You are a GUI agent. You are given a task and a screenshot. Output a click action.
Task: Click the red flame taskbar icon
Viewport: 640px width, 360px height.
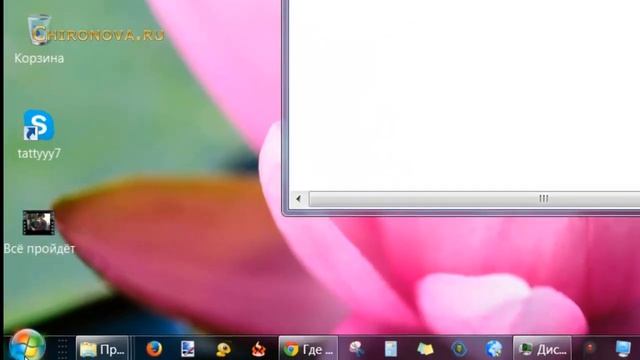click(258, 349)
